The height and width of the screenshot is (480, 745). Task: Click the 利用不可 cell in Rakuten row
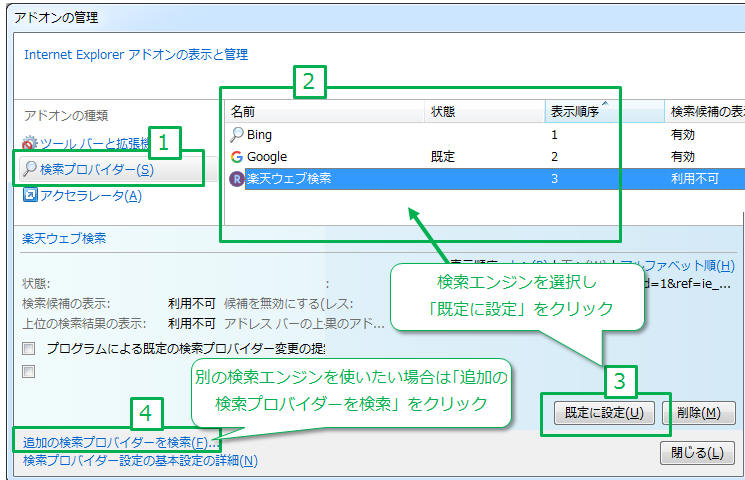[695, 179]
